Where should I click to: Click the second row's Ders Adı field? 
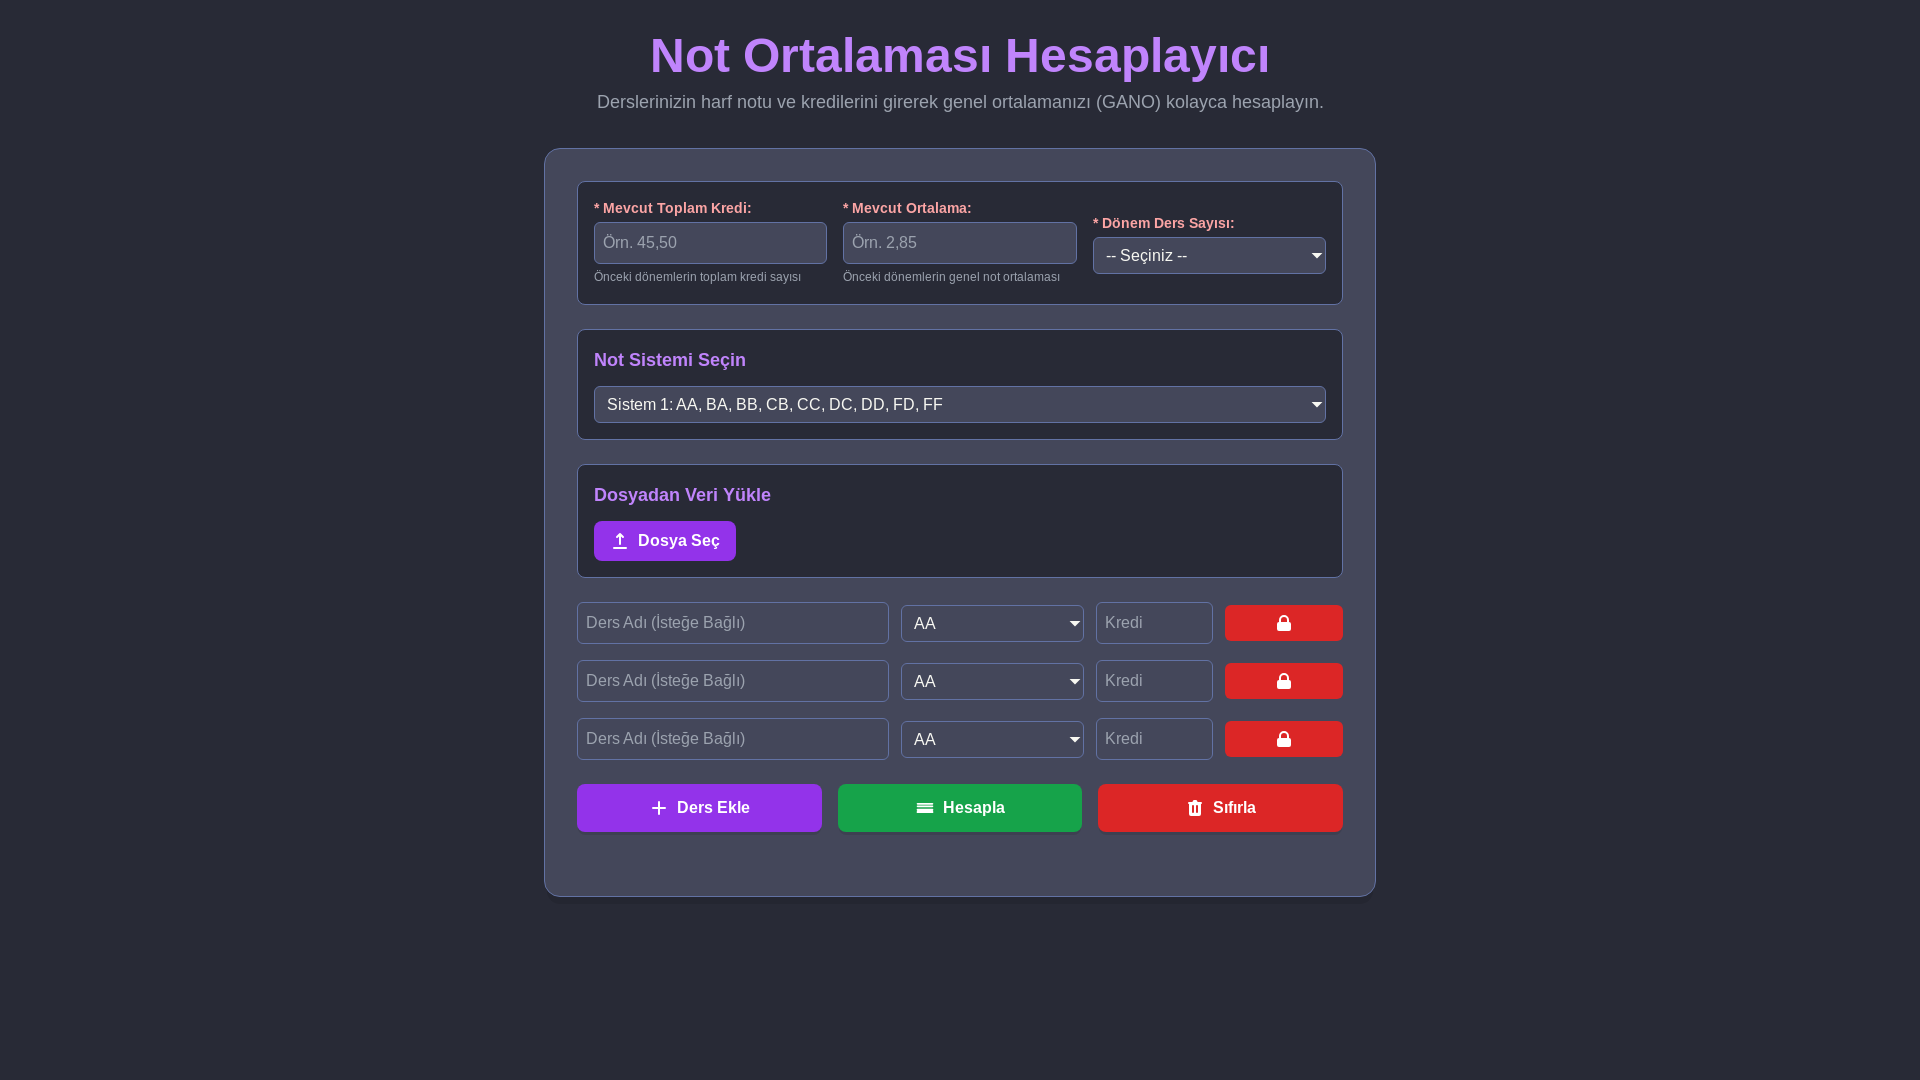[x=733, y=681]
